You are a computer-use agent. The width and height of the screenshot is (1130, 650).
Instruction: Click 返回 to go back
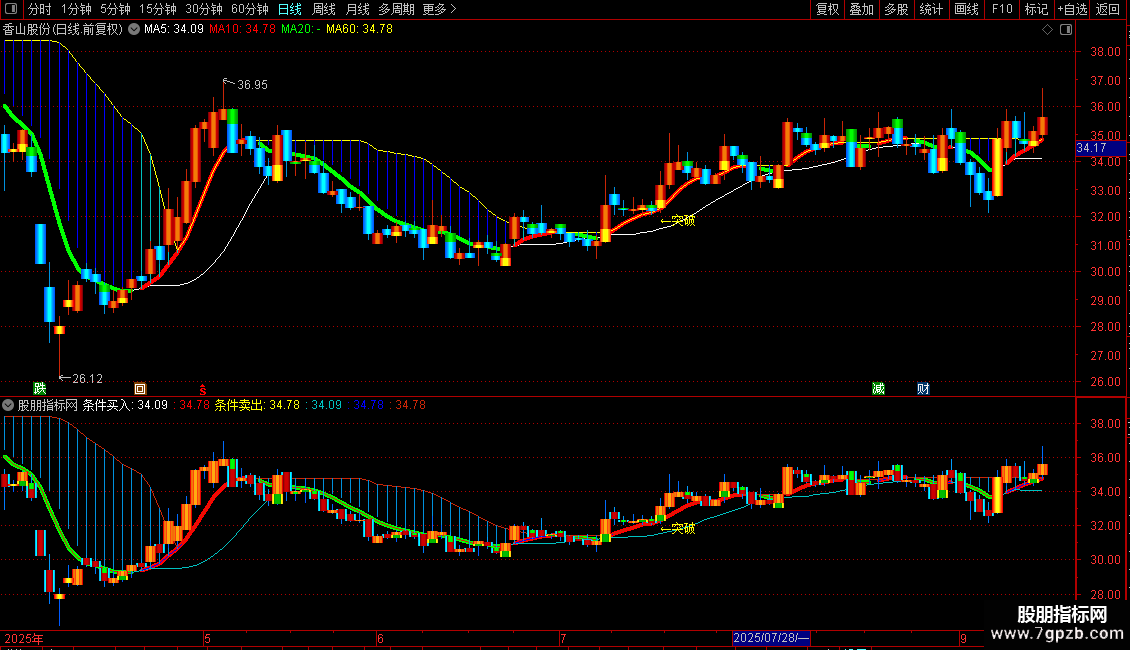pos(1108,9)
